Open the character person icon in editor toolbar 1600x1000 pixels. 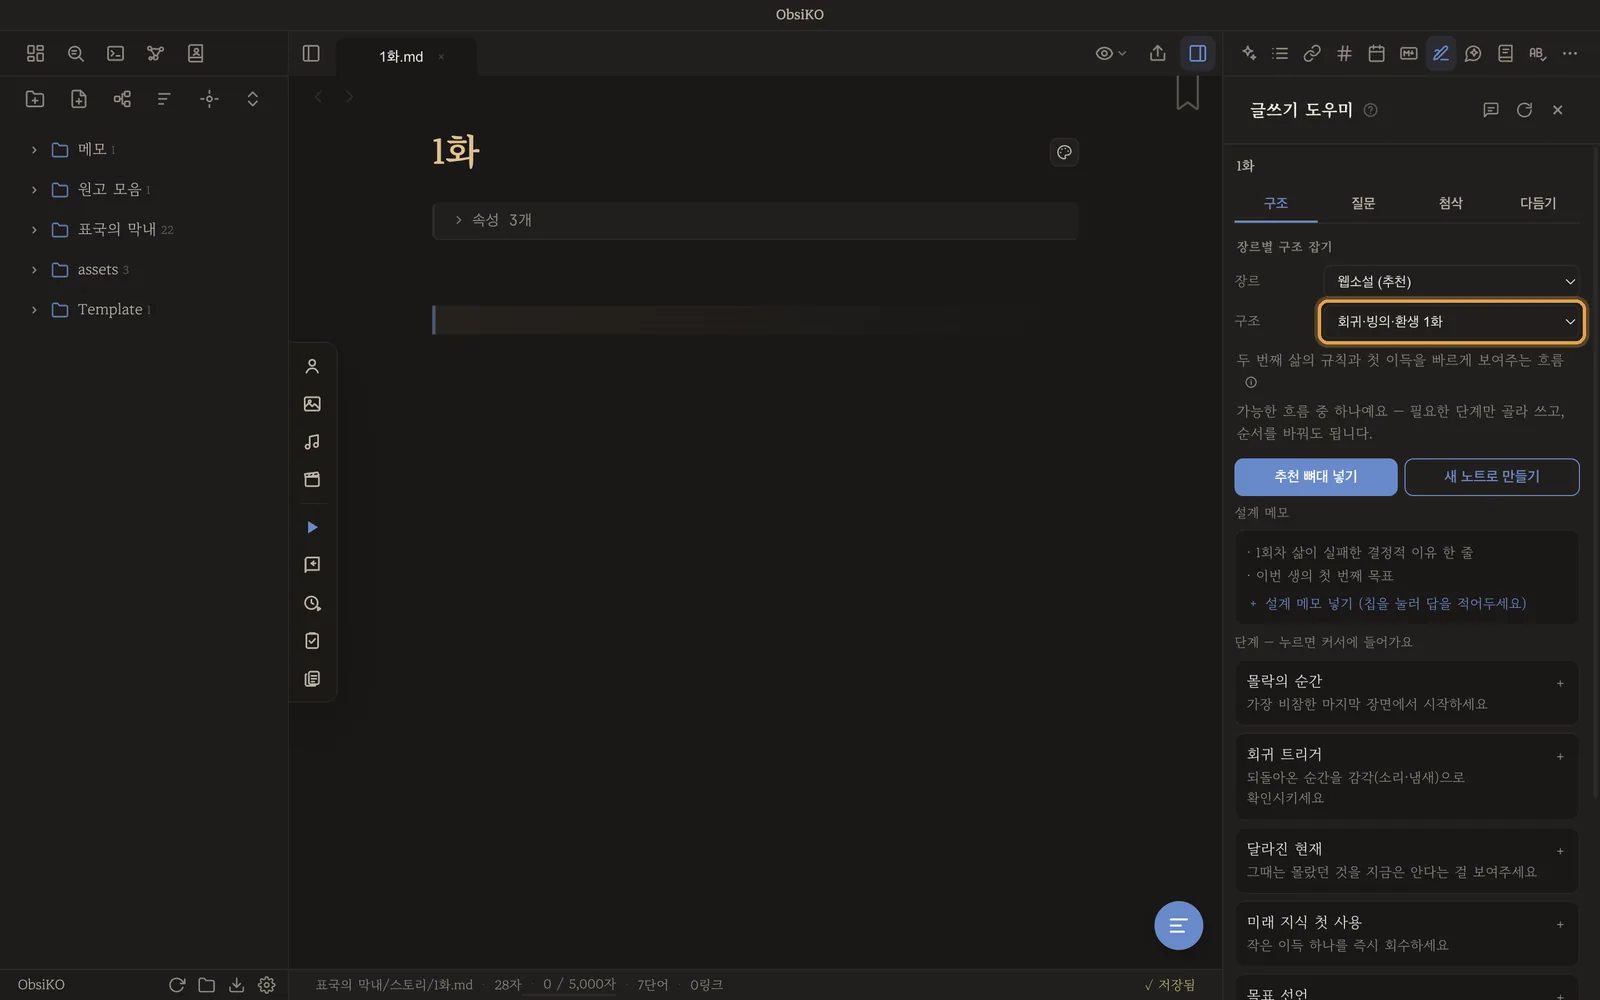pos(312,366)
